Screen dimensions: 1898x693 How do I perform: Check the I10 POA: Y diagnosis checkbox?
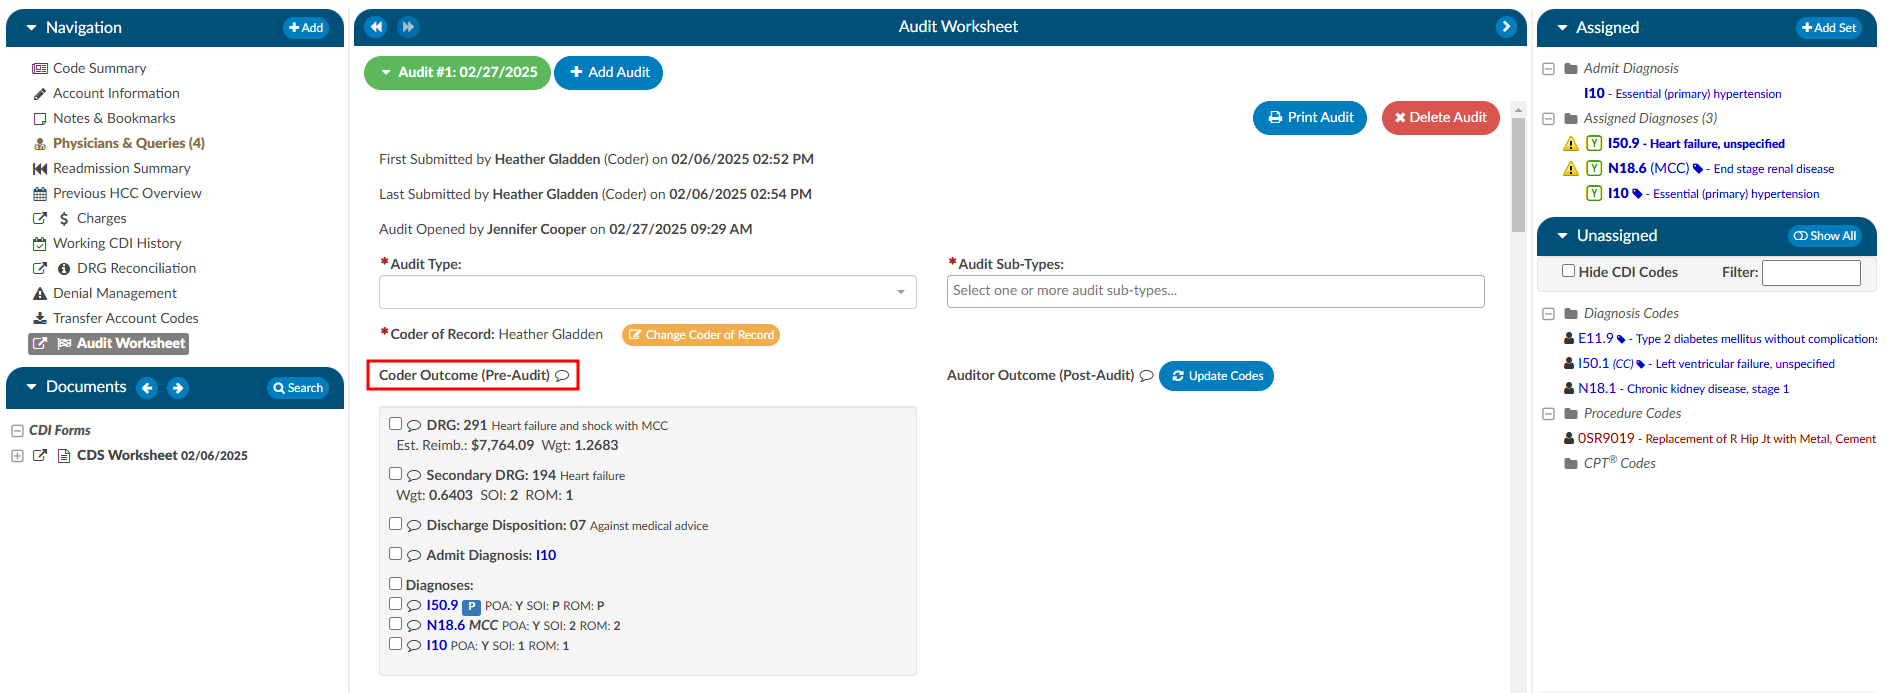click(395, 644)
